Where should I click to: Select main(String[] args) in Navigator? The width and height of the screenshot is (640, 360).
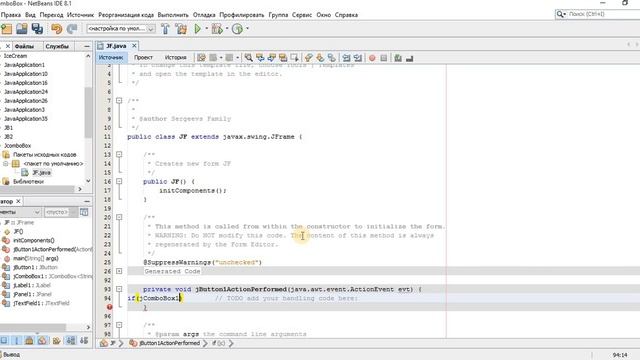coord(36,258)
